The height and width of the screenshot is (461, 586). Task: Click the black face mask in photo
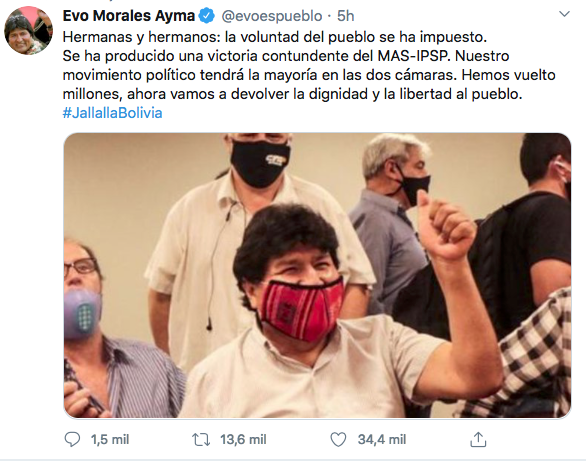point(260,163)
